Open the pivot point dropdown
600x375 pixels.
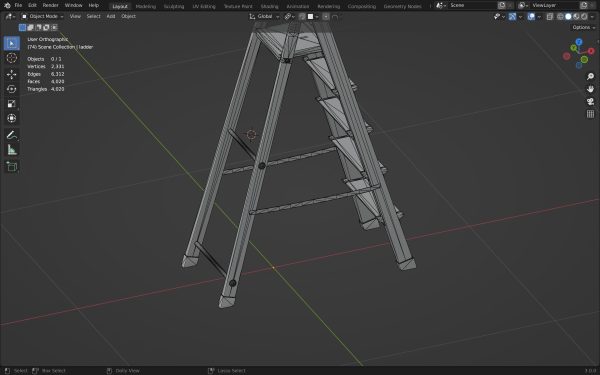tap(290, 16)
